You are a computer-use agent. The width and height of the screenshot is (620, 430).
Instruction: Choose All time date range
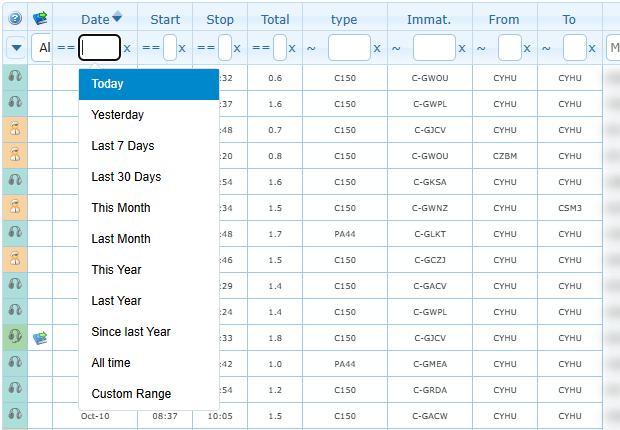(x=149, y=363)
